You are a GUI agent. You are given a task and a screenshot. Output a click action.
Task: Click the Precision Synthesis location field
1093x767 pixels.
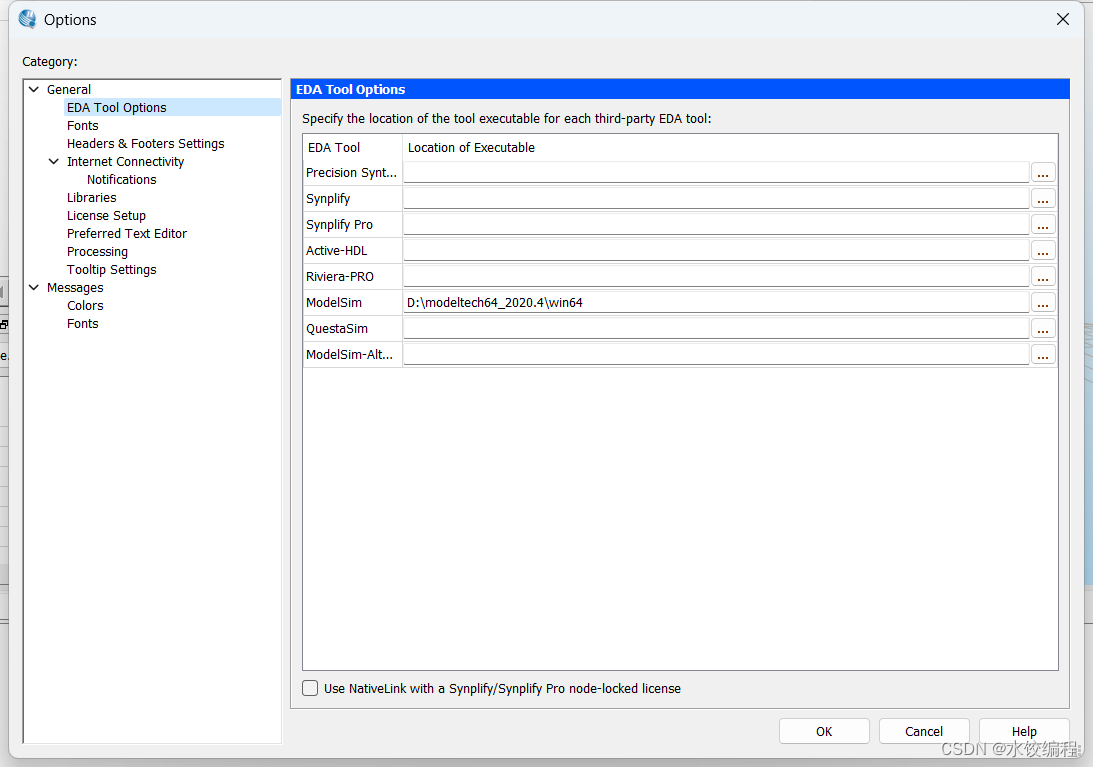point(716,172)
